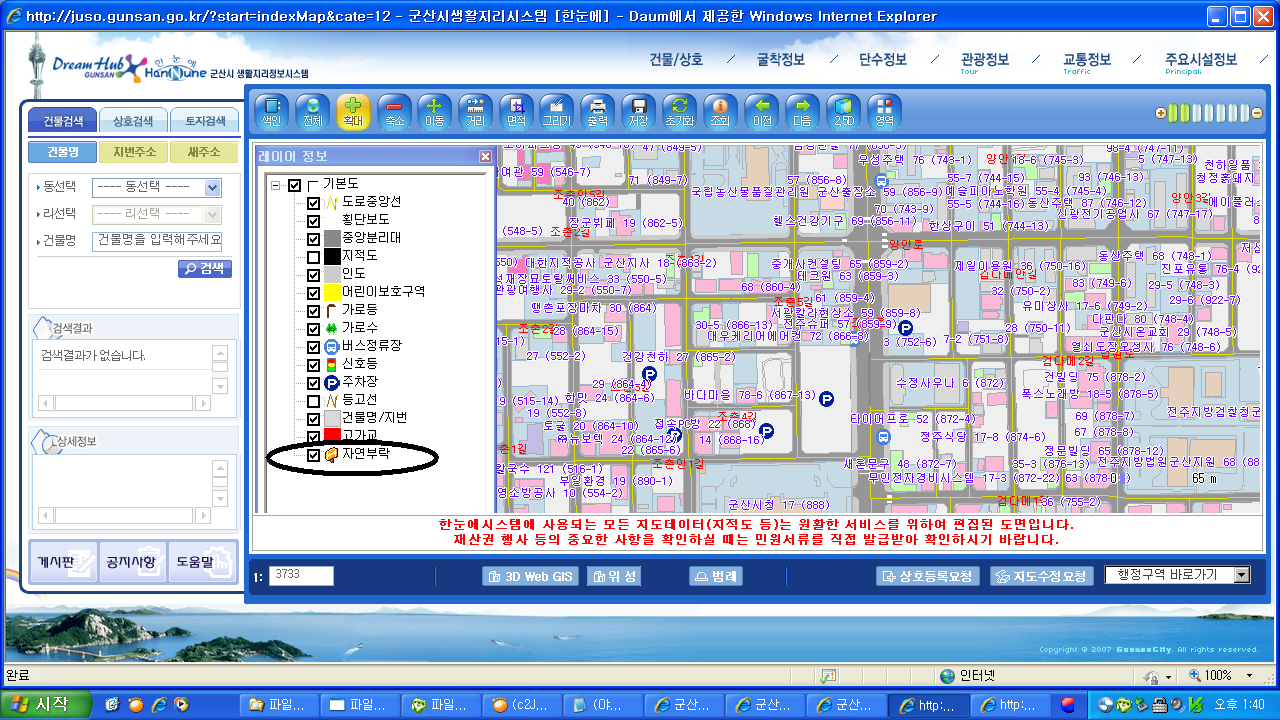Reset the map with 초기화 icon
The height and width of the screenshot is (720, 1280).
[679, 110]
